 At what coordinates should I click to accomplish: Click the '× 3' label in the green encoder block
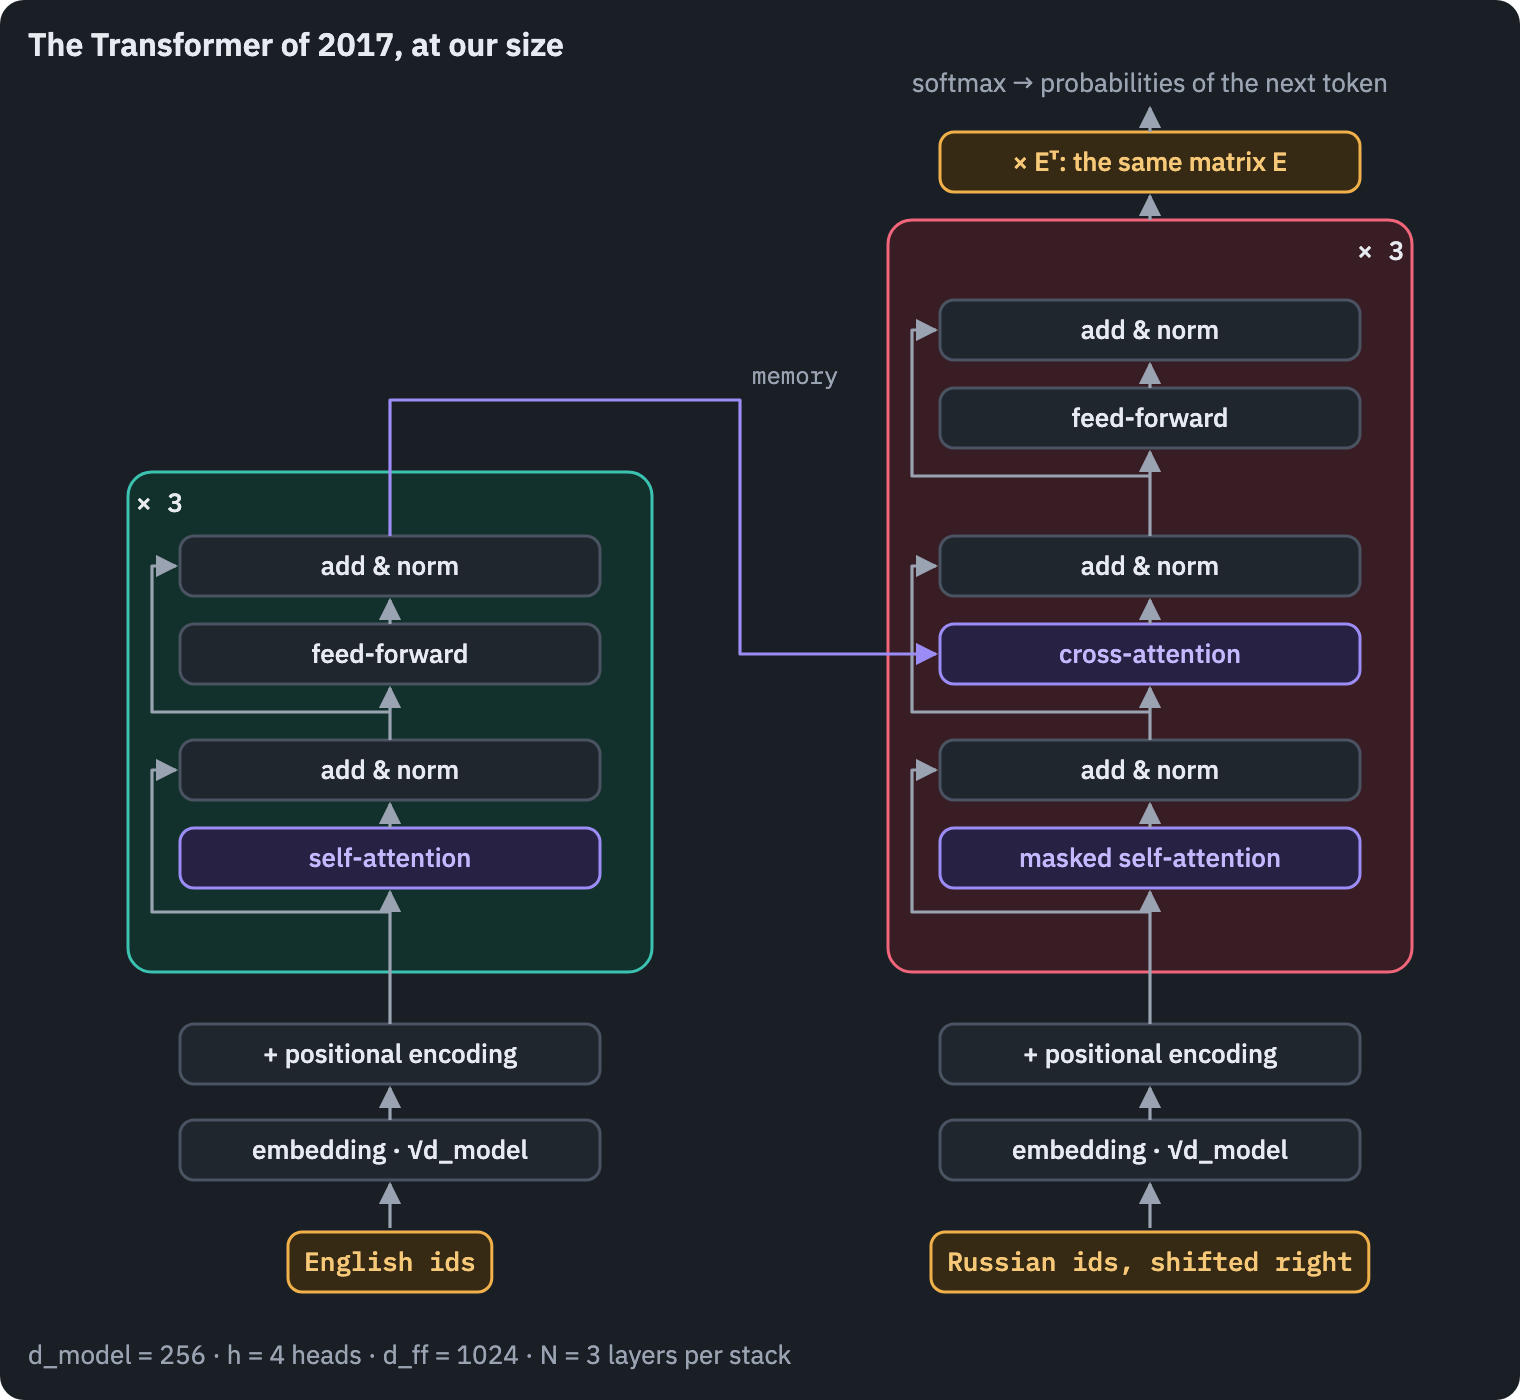coord(160,503)
